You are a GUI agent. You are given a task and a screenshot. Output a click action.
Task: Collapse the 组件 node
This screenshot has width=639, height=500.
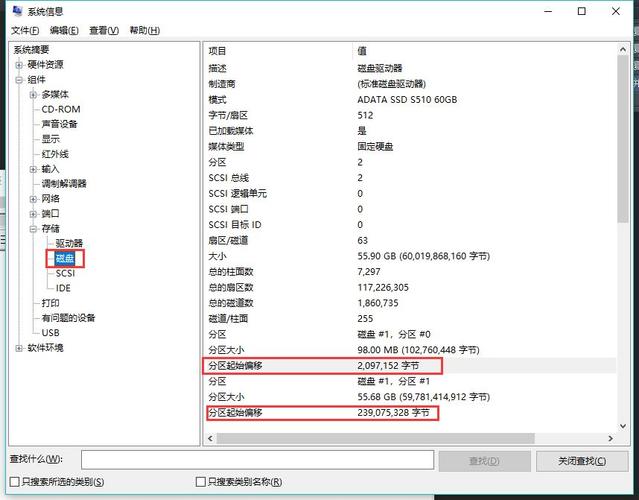(x=19, y=80)
